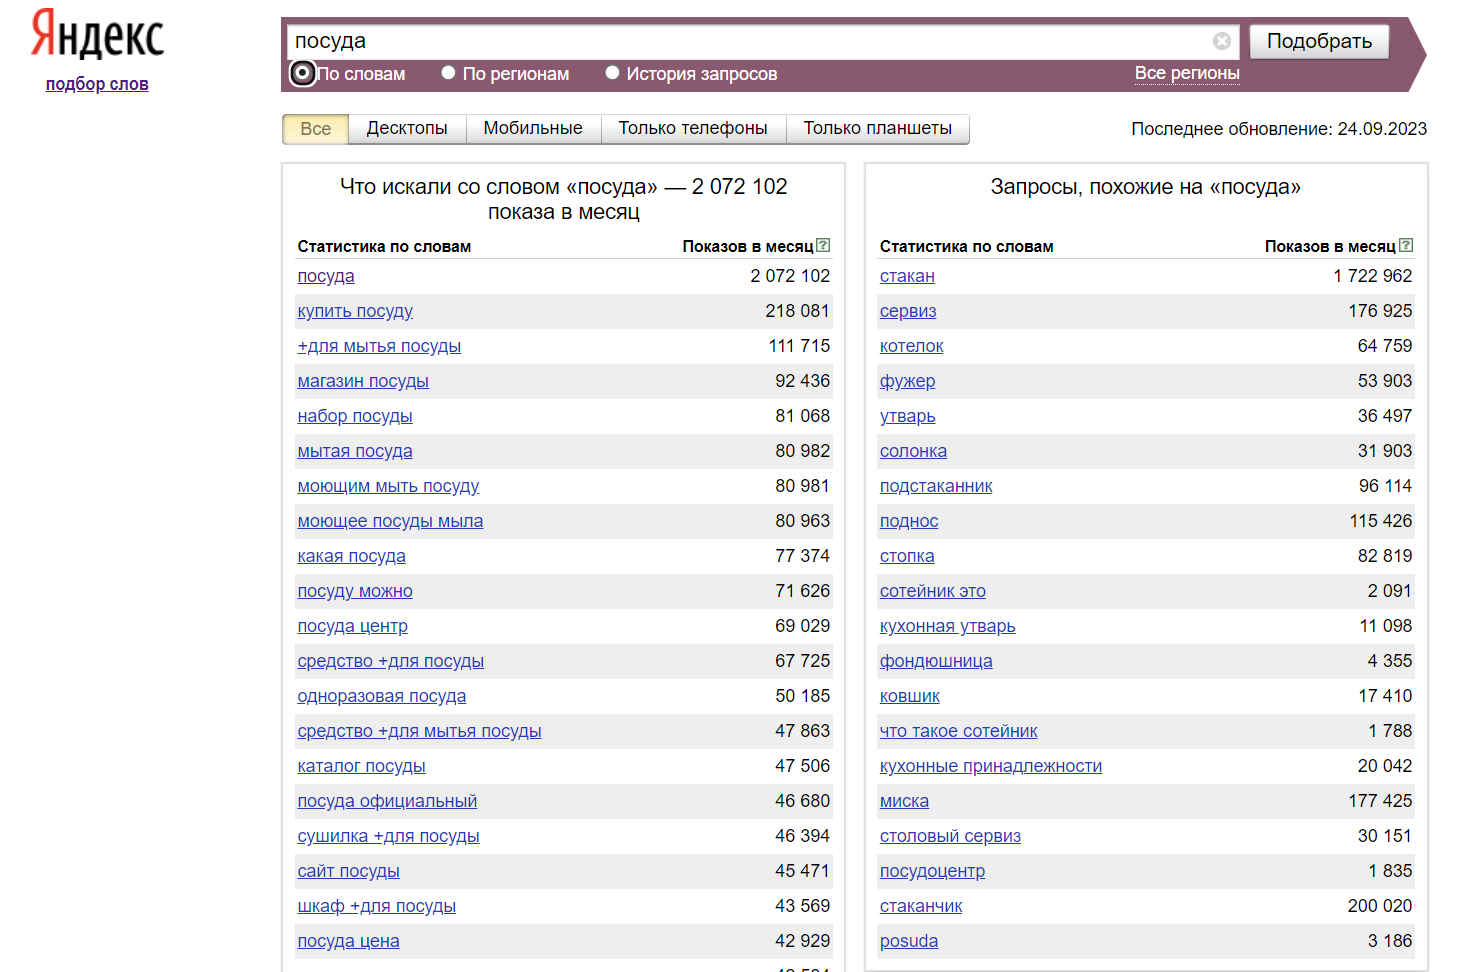Open the 'шкаф +для посуды' link
1466x972 pixels.
click(x=376, y=906)
